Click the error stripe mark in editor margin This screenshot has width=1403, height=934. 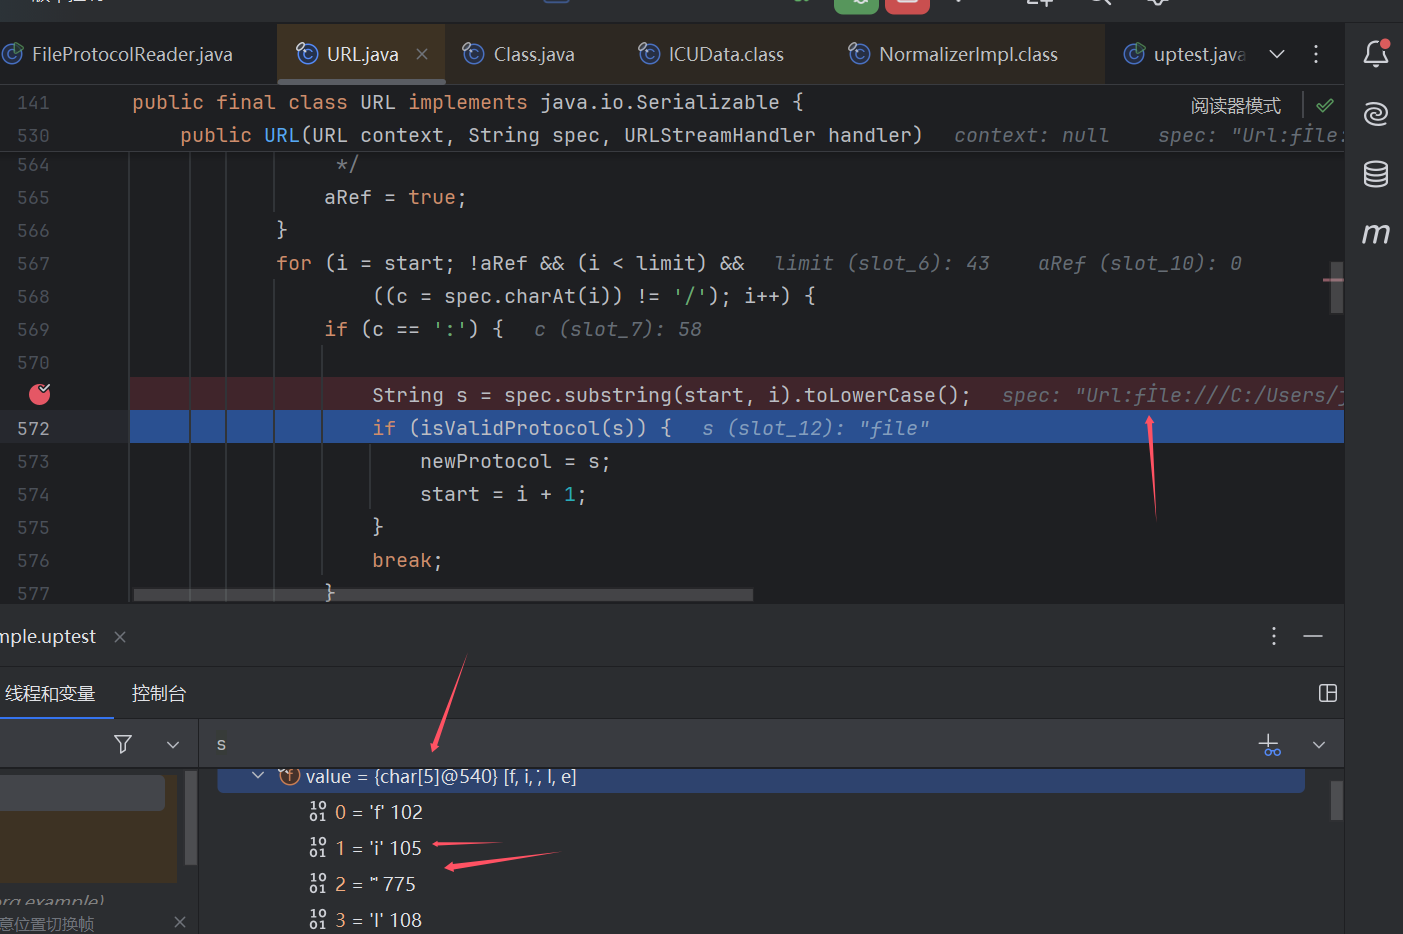[x=1333, y=279]
